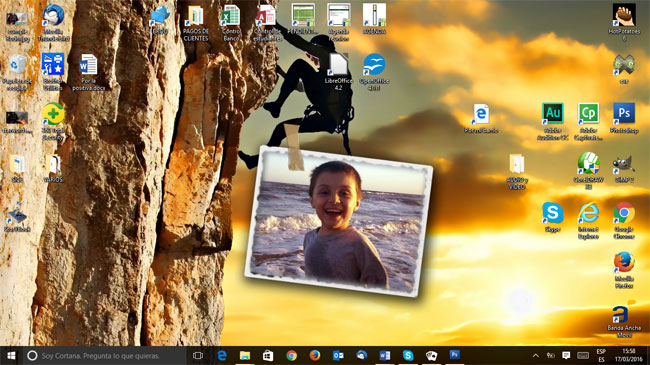Select the Skype desktop shortcut
This screenshot has height=365, width=650.
pos(553,217)
